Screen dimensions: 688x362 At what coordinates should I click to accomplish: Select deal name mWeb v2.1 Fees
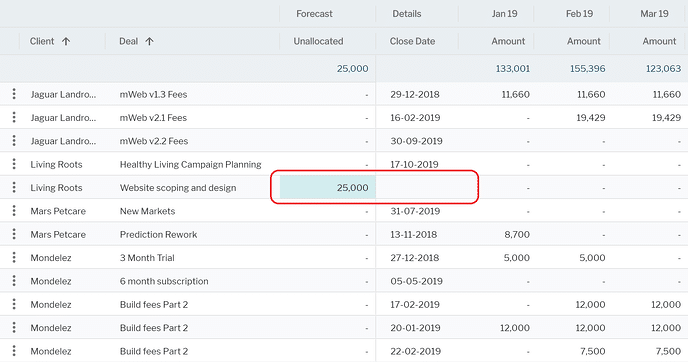pyautogui.click(x=153, y=118)
